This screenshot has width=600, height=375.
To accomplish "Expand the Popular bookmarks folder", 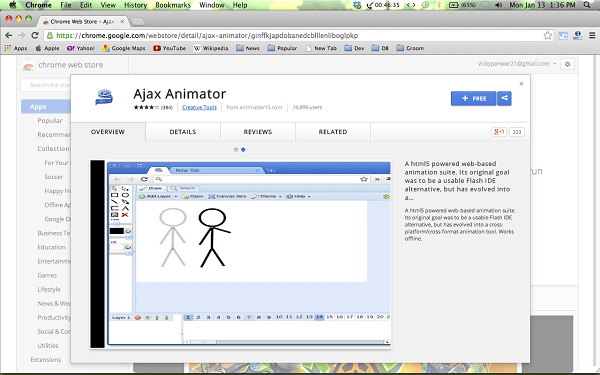I will [282, 48].
